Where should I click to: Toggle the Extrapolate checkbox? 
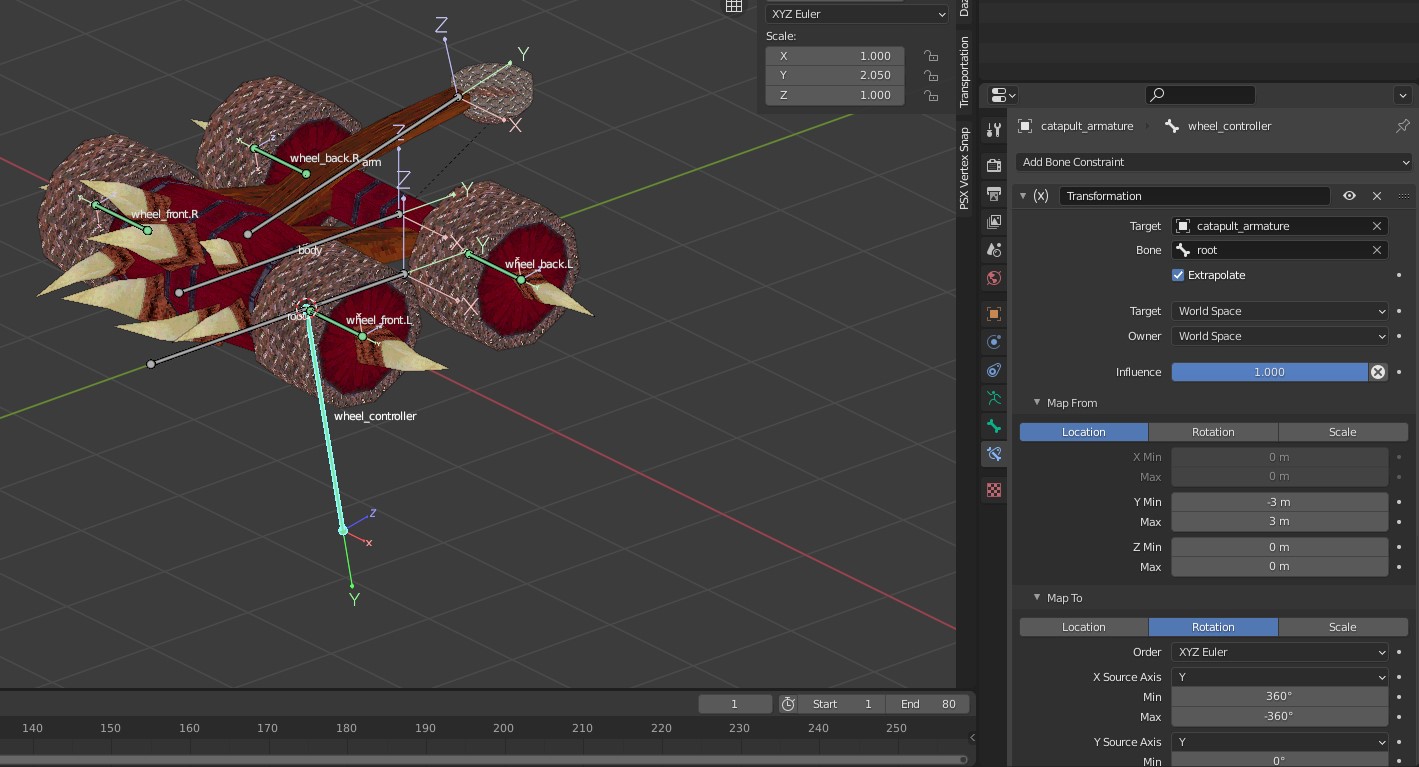[1178, 275]
